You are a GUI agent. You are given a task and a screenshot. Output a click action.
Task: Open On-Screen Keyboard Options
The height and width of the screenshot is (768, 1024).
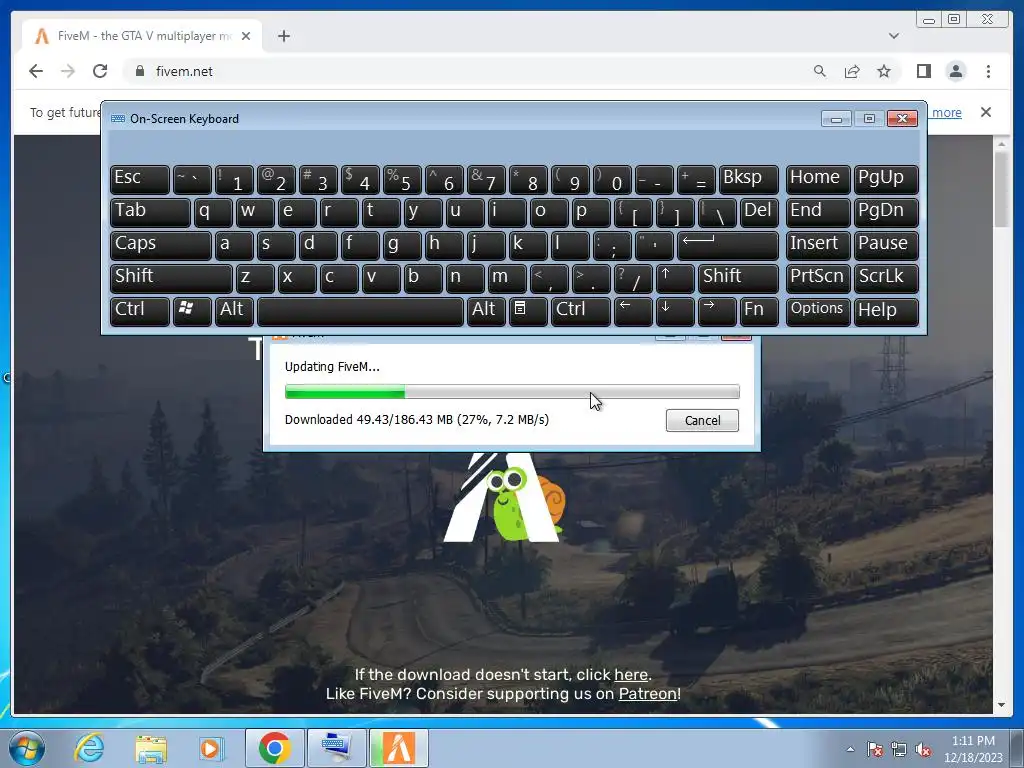[818, 311]
